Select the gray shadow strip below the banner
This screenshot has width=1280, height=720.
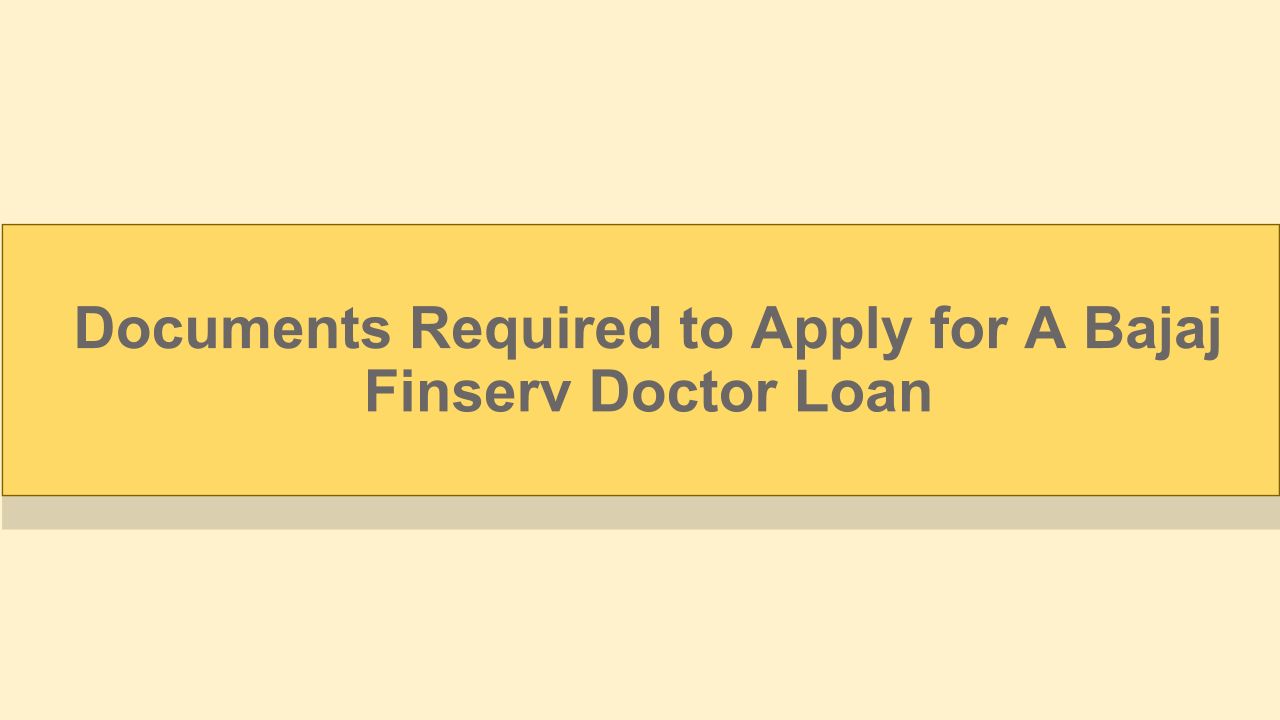pos(640,513)
